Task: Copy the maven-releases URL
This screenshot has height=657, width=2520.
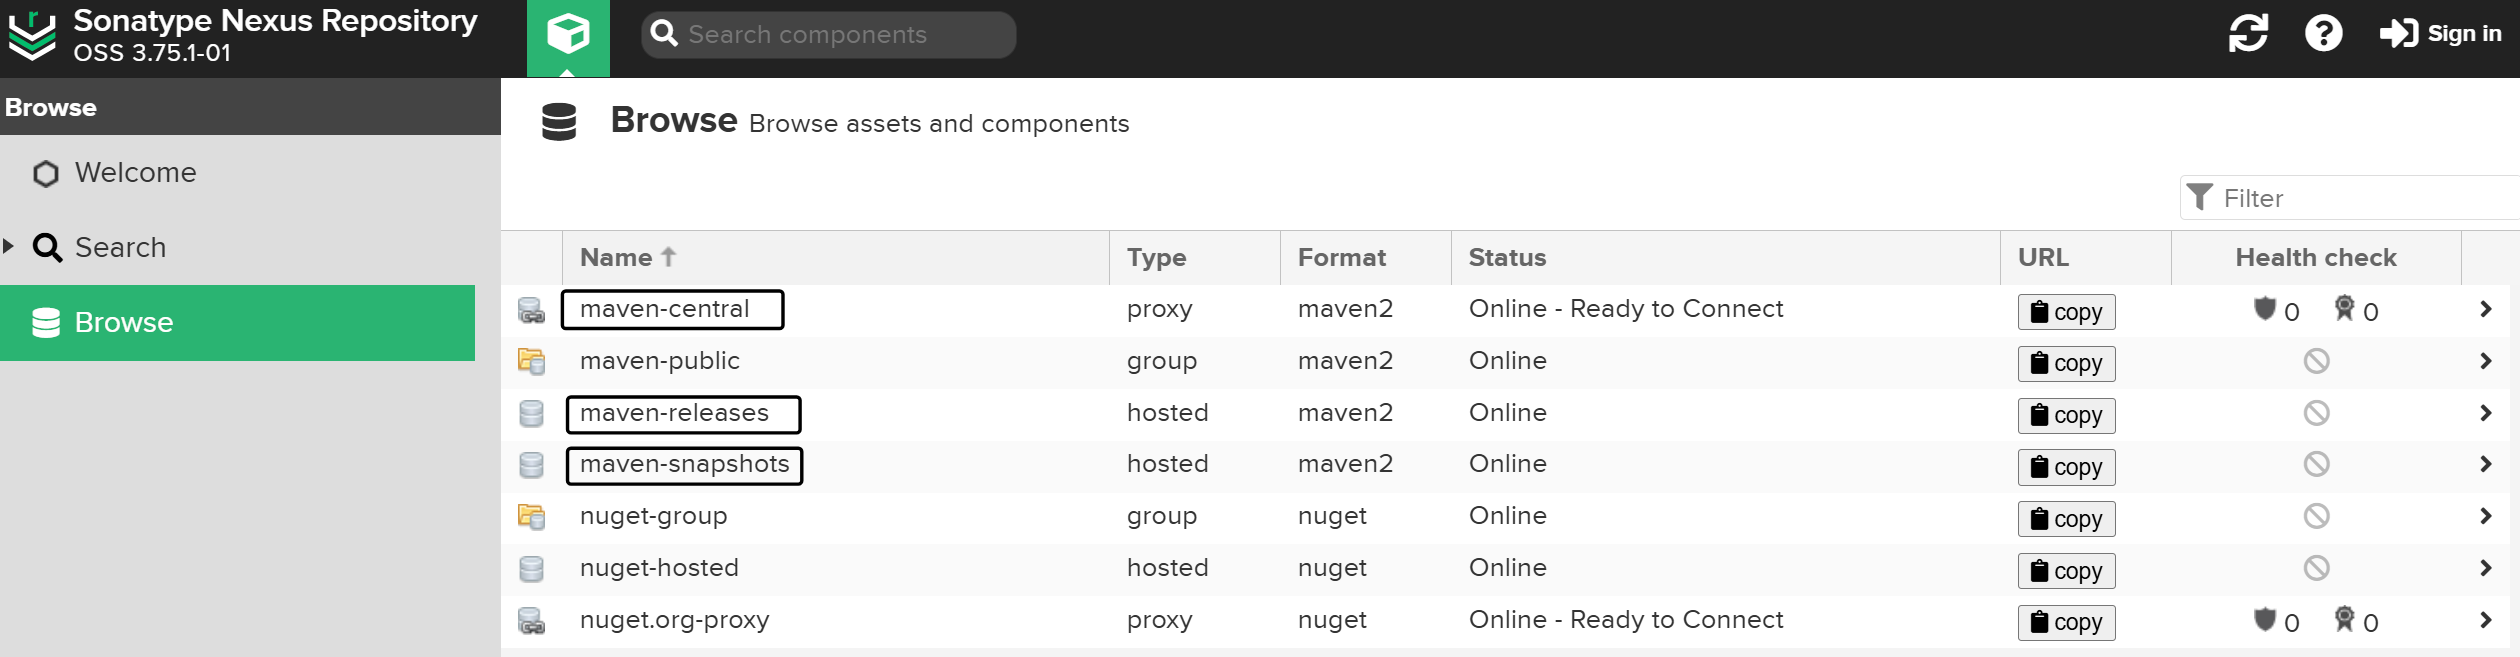Action: click(2066, 415)
